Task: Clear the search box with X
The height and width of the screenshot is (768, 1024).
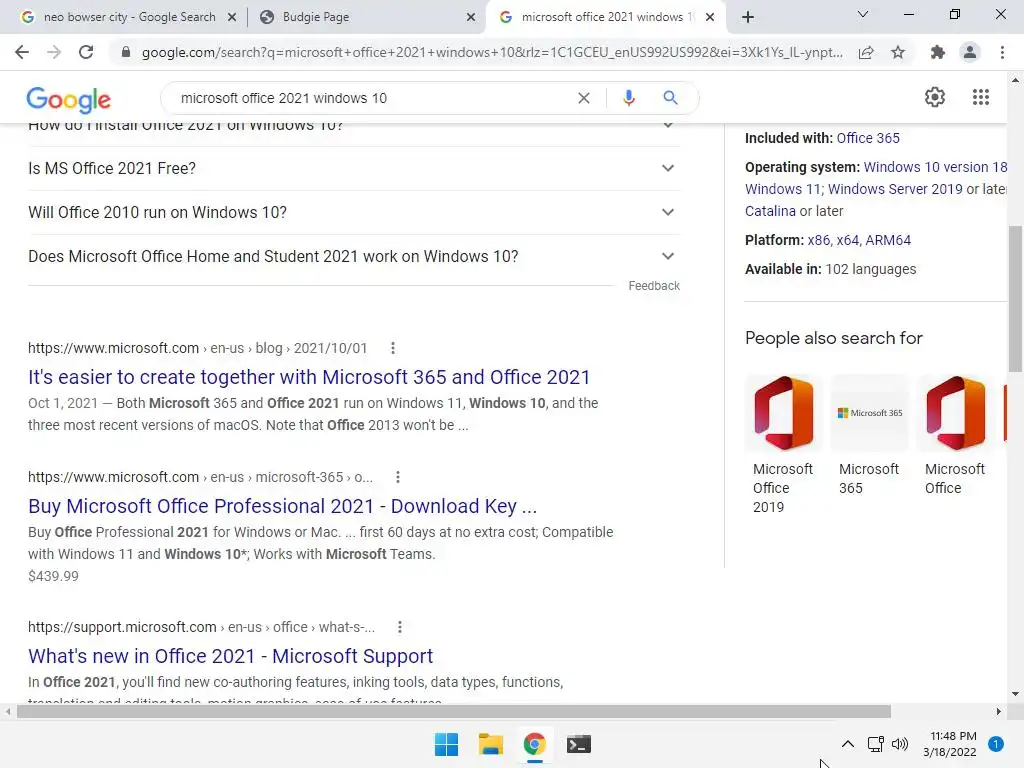Action: [584, 98]
